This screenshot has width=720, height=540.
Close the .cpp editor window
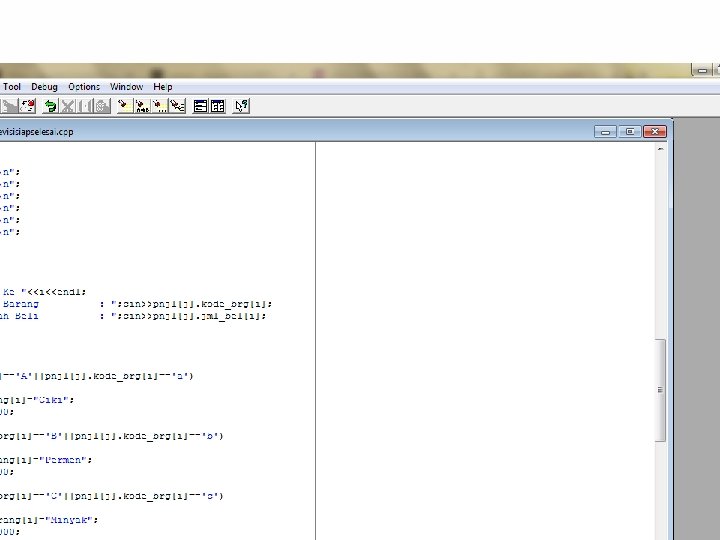pos(655,132)
